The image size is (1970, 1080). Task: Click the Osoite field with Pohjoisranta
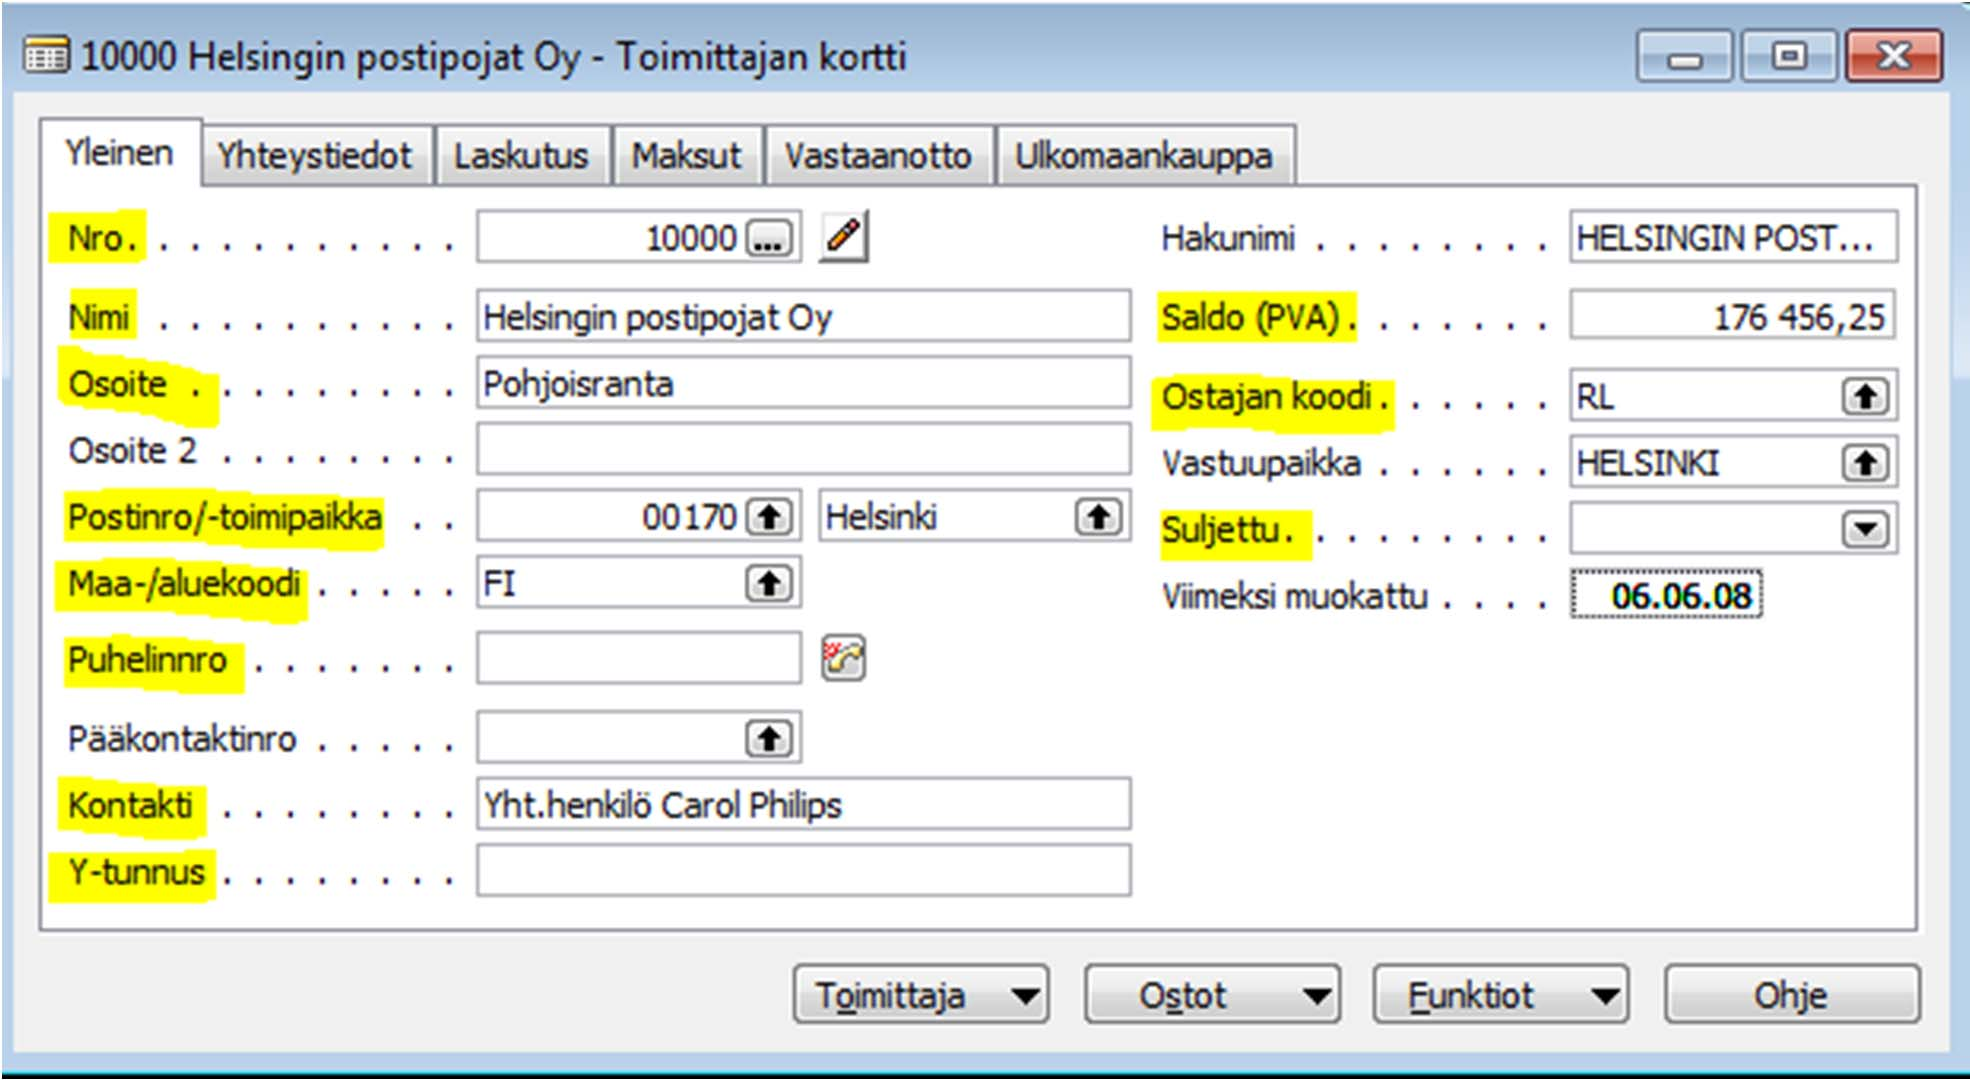point(804,383)
